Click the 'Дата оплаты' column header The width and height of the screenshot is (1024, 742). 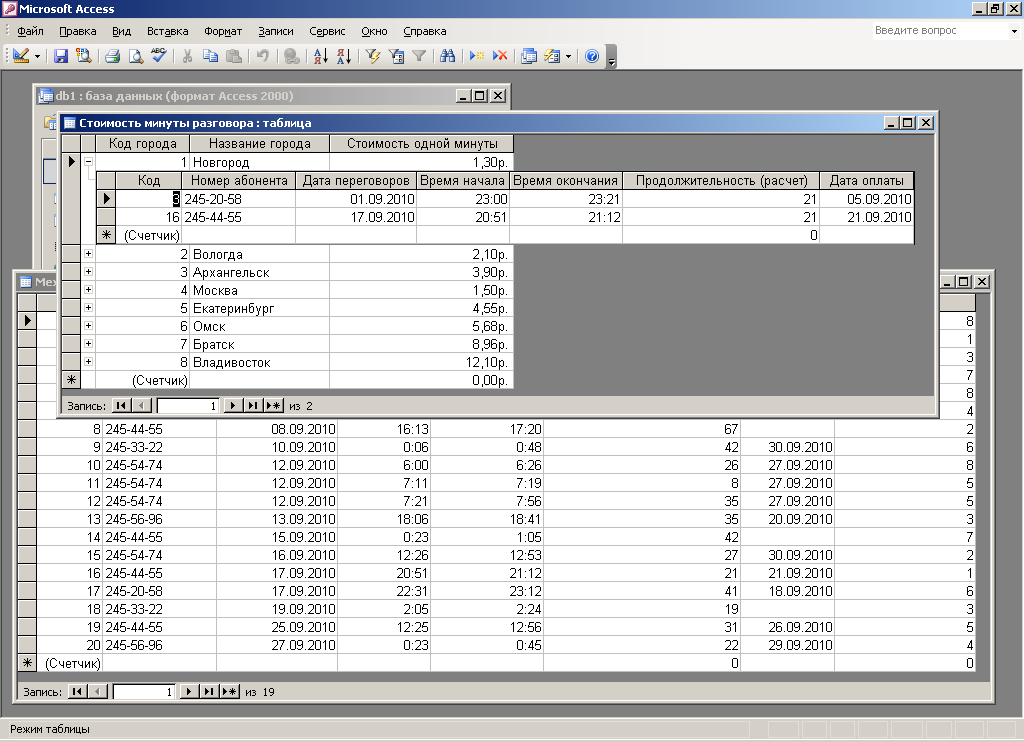tap(867, 181)
